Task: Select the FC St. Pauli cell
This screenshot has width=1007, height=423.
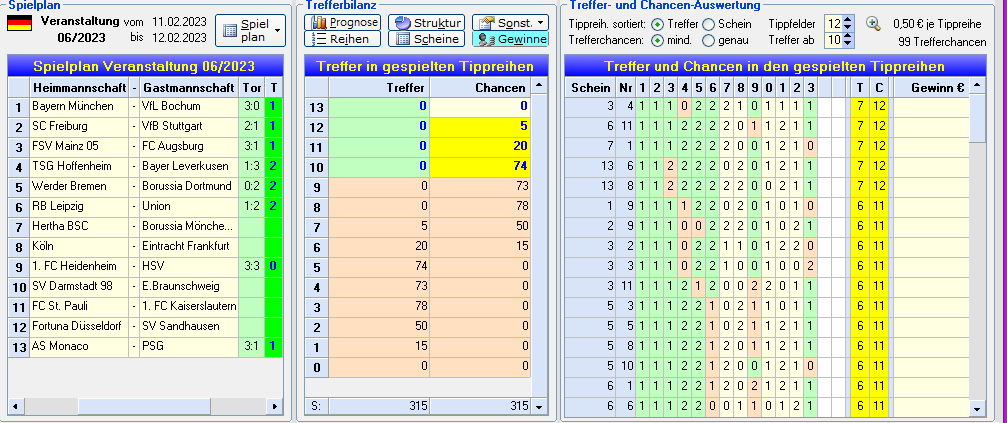Action: pyautogui.click(x=79, y=306)
